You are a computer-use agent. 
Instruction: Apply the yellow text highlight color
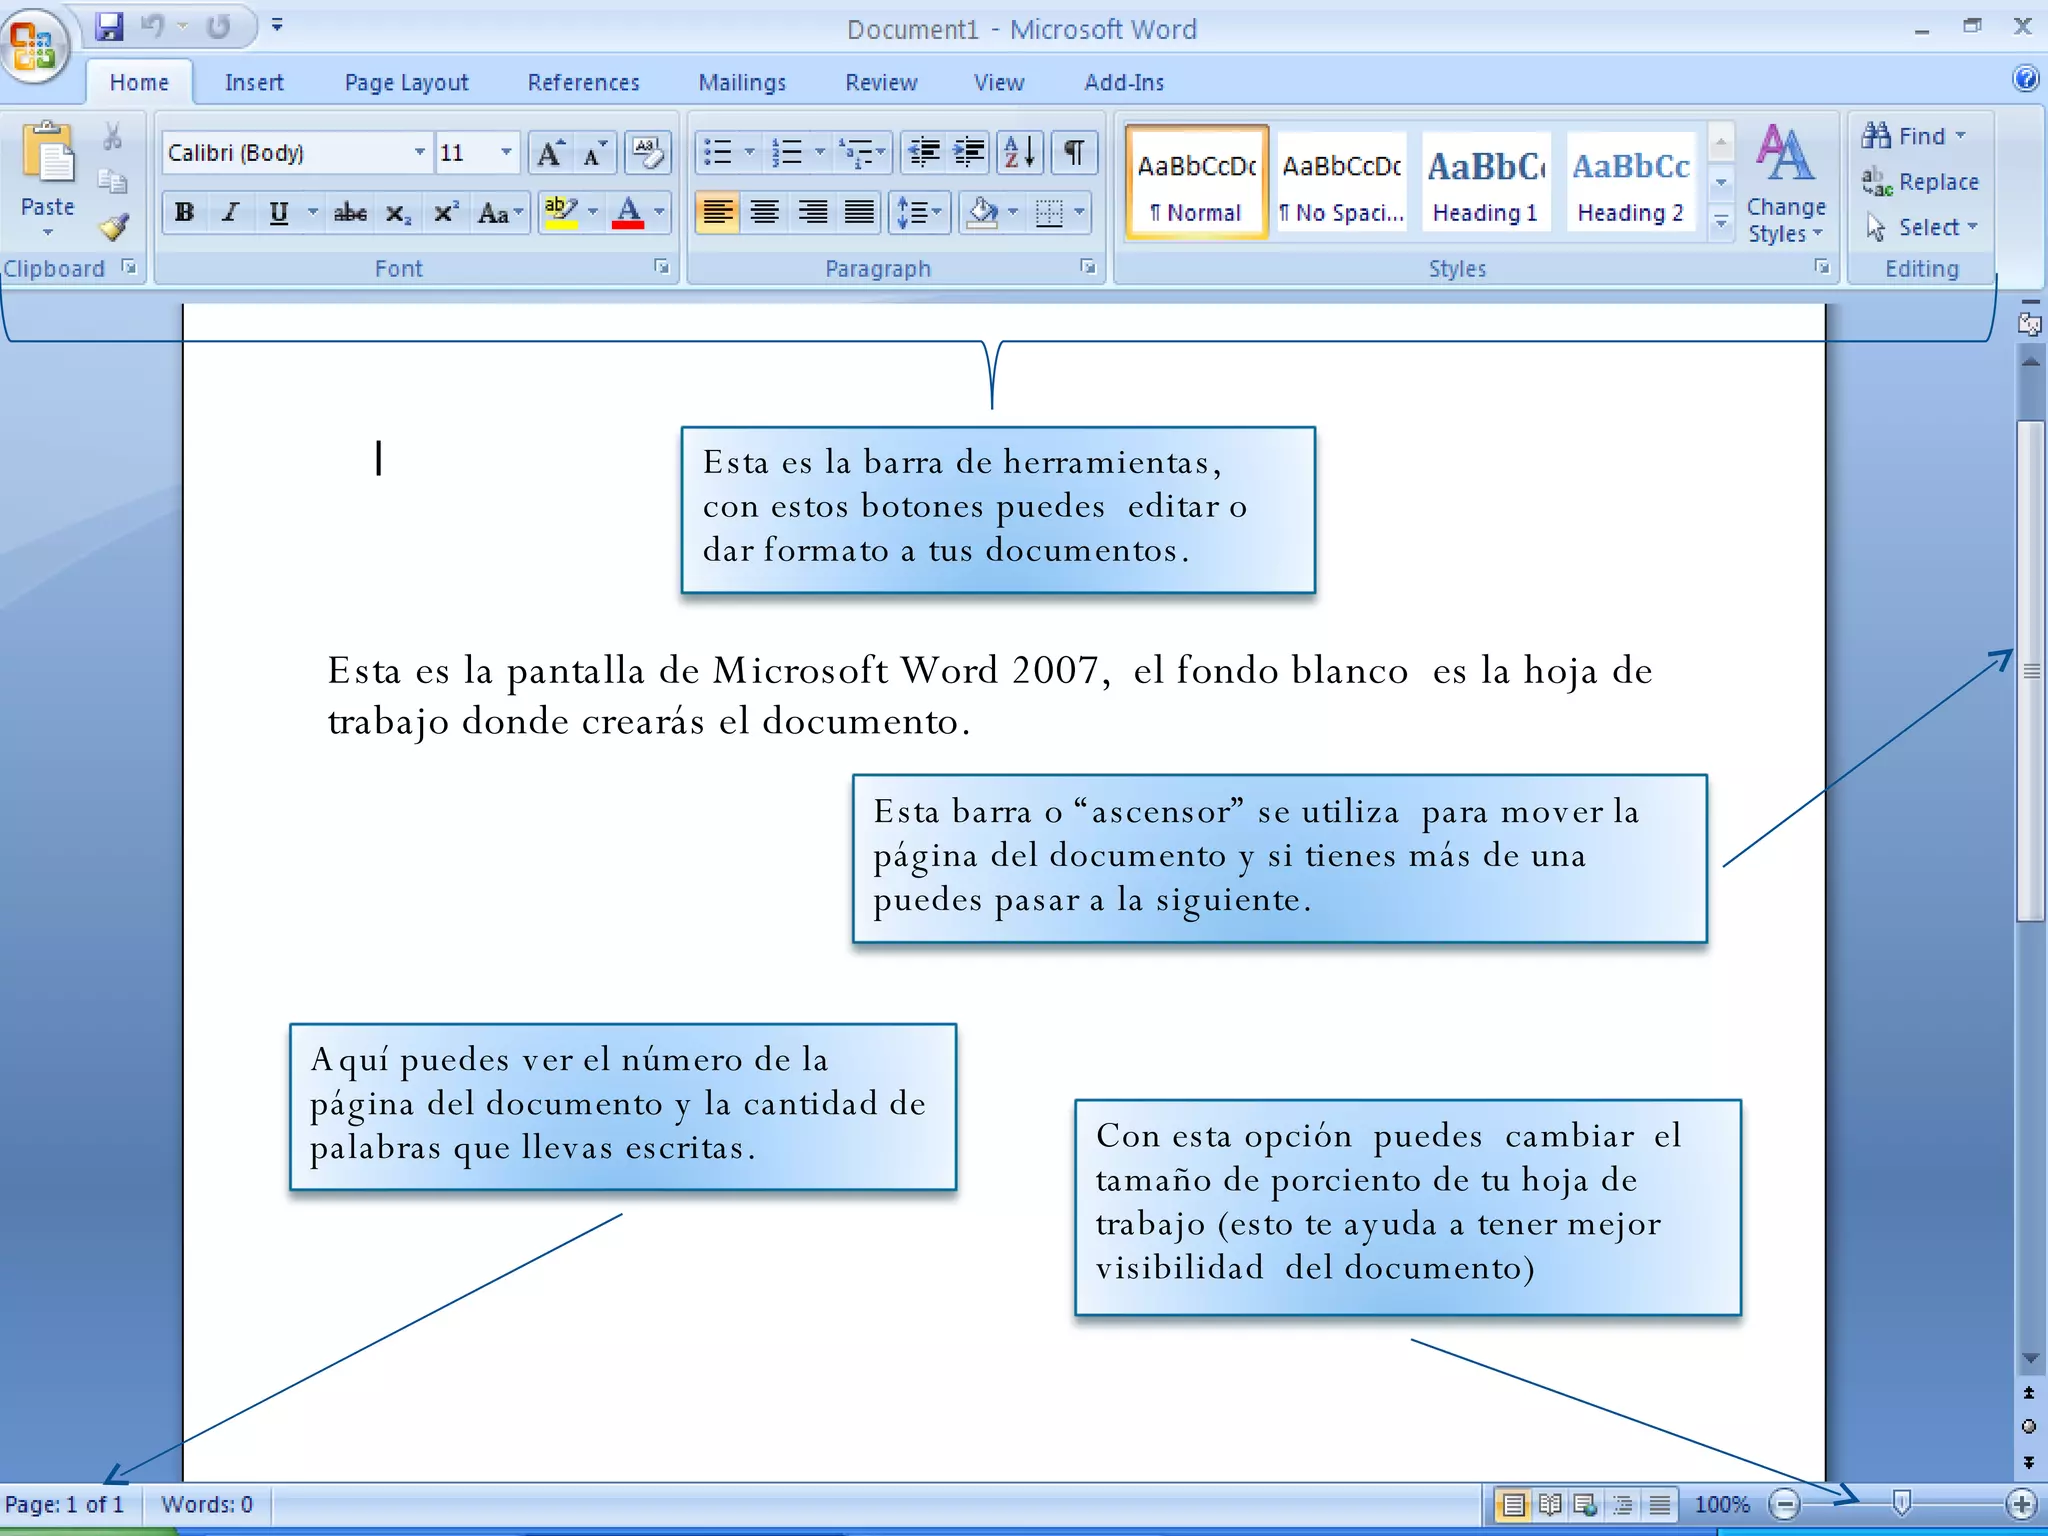(x=560, y=212)
